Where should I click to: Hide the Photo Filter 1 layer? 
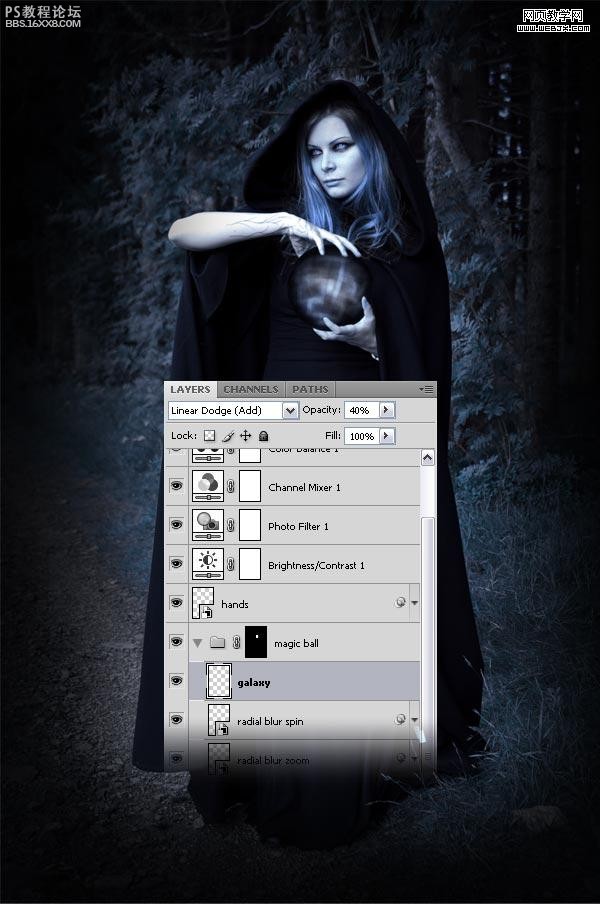click(177, 525)
